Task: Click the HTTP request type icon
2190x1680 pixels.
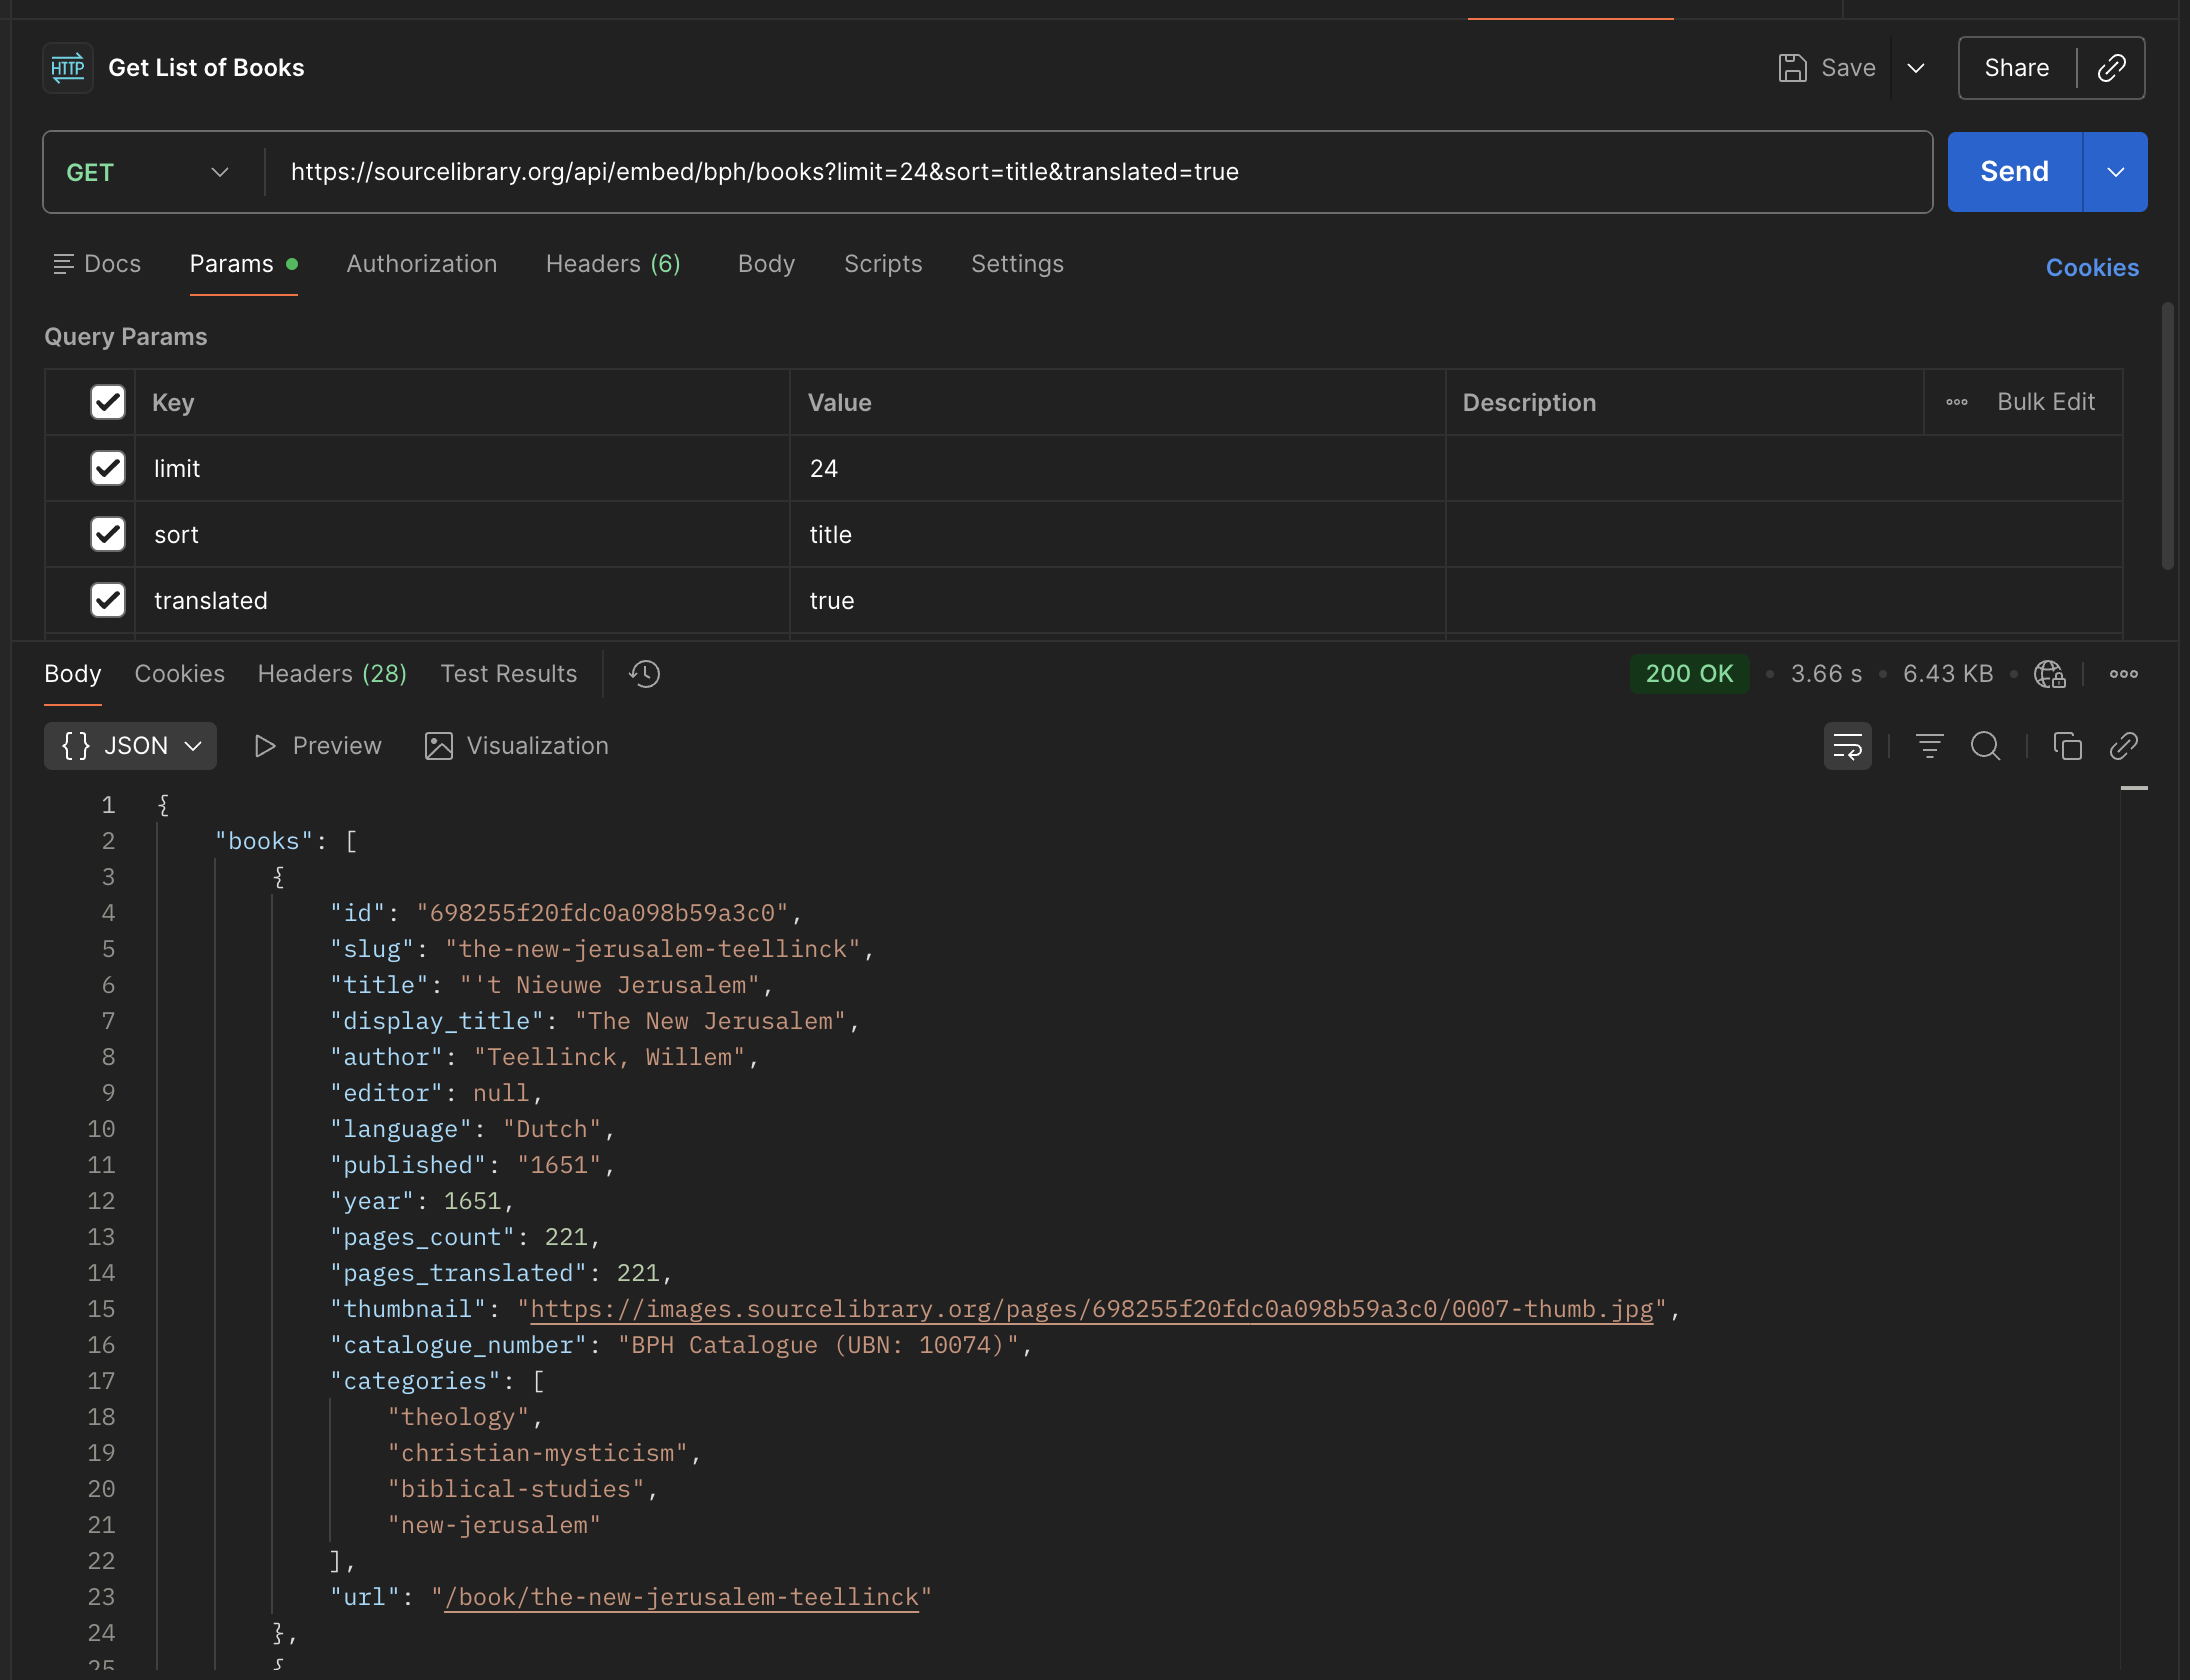Action: [x=68, y=68]
